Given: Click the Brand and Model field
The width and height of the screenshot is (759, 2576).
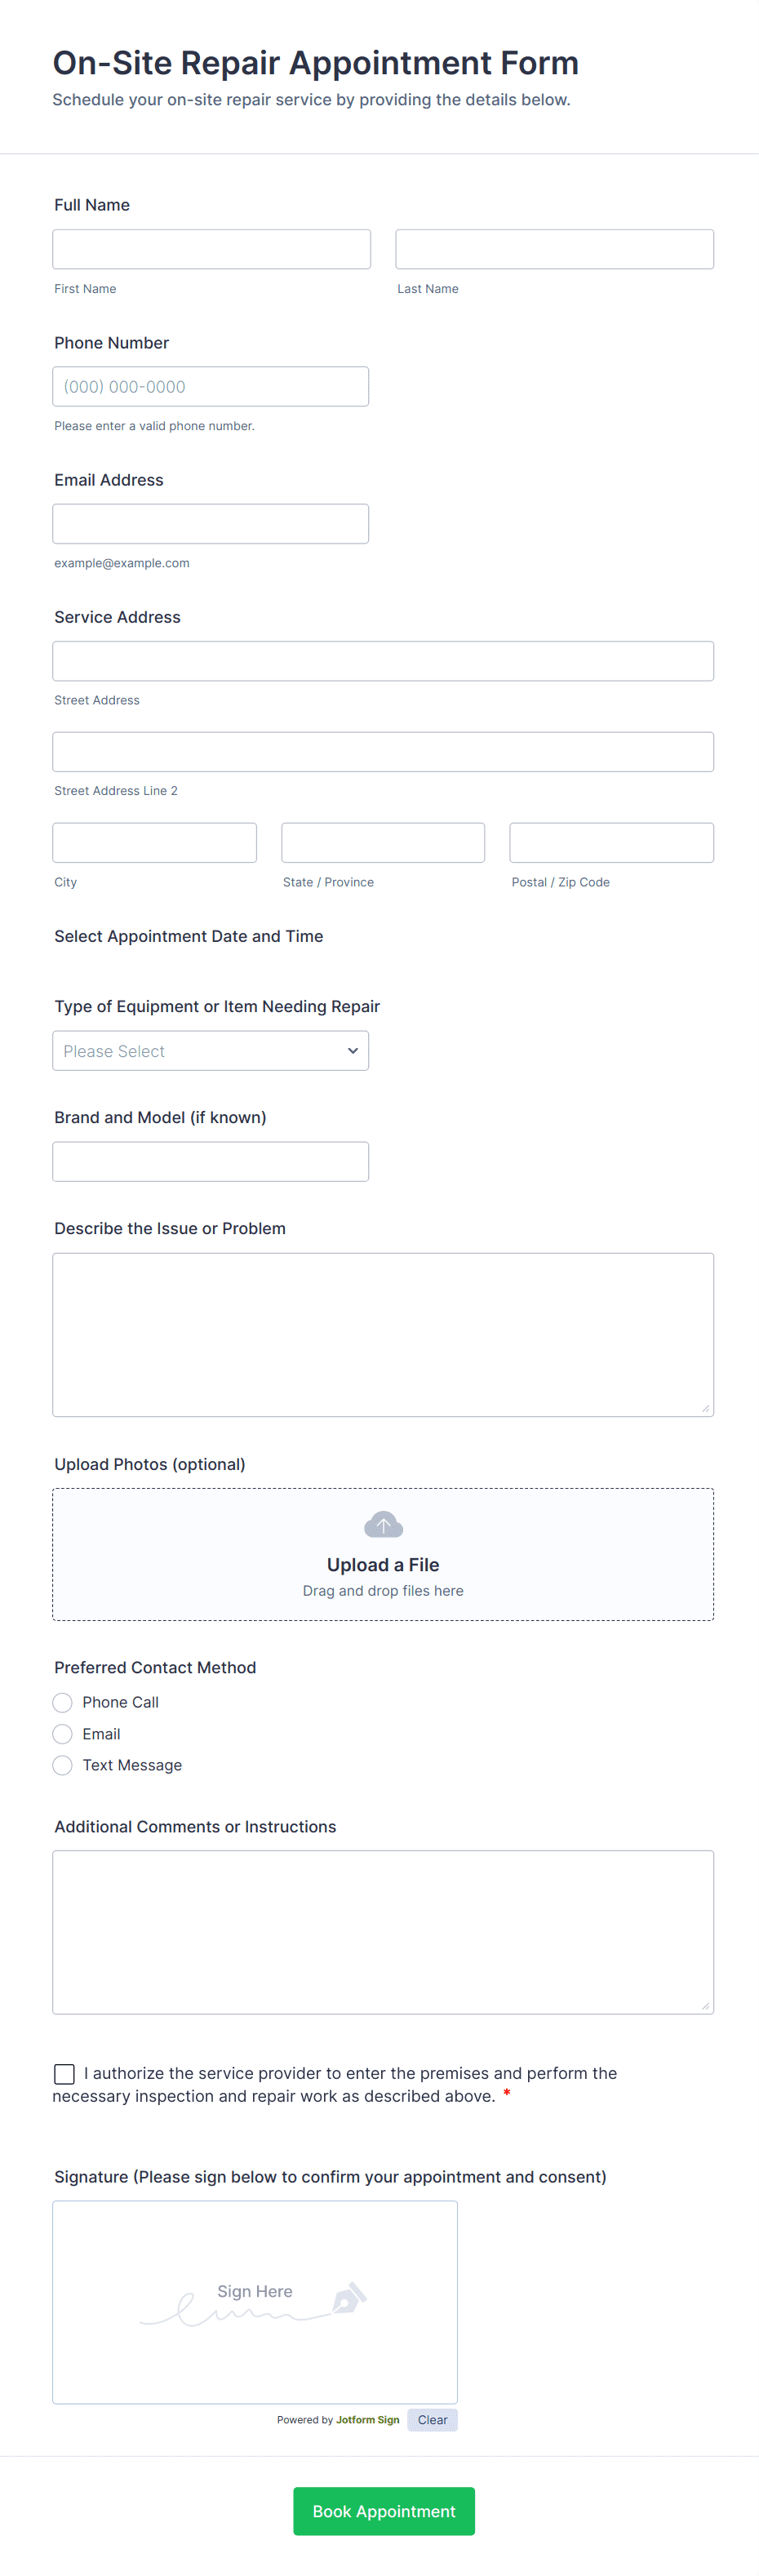Looking at the screenshot, I should 210,1162.
